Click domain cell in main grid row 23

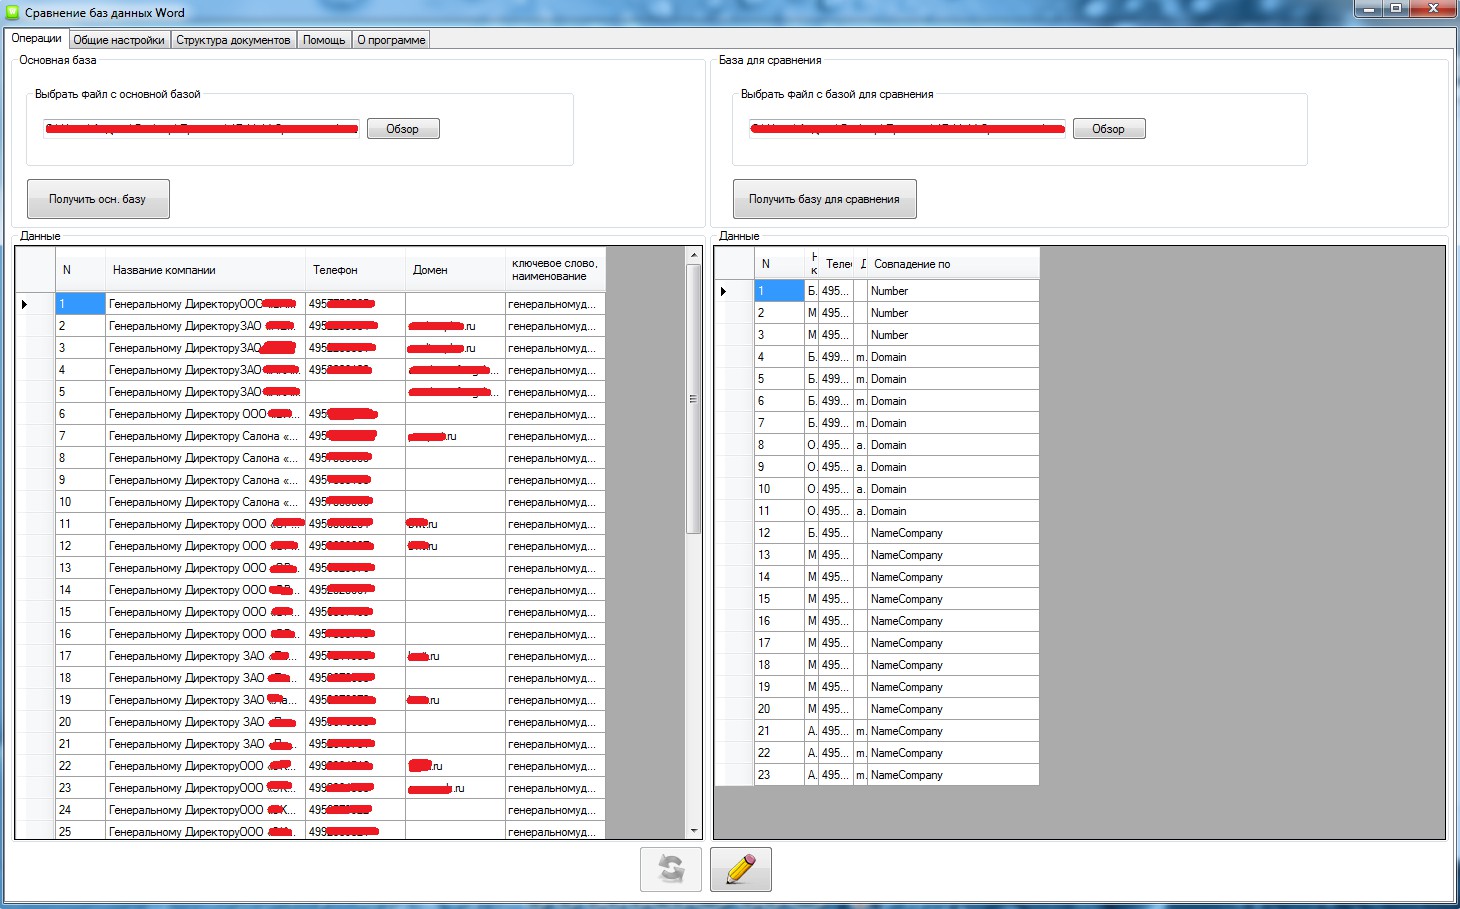point(455,788)
